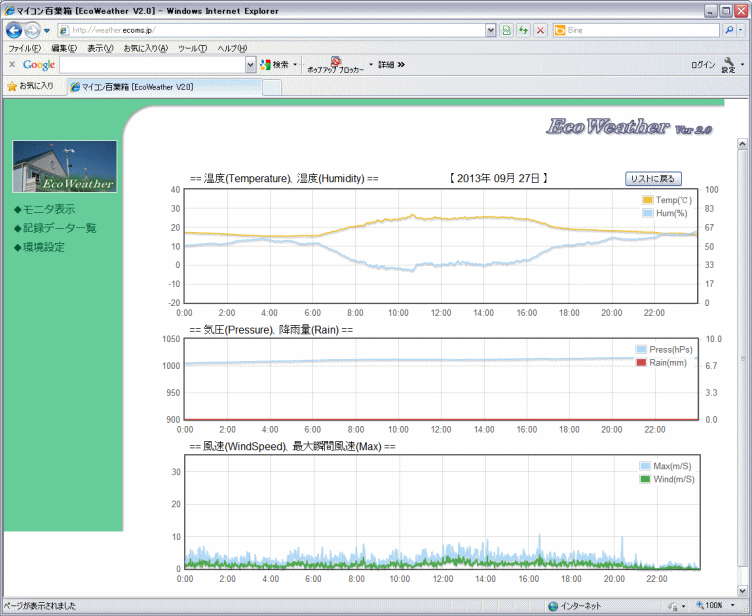Click the browser Back arrow button
Screen dimensions: 752x616
point(14,30)
